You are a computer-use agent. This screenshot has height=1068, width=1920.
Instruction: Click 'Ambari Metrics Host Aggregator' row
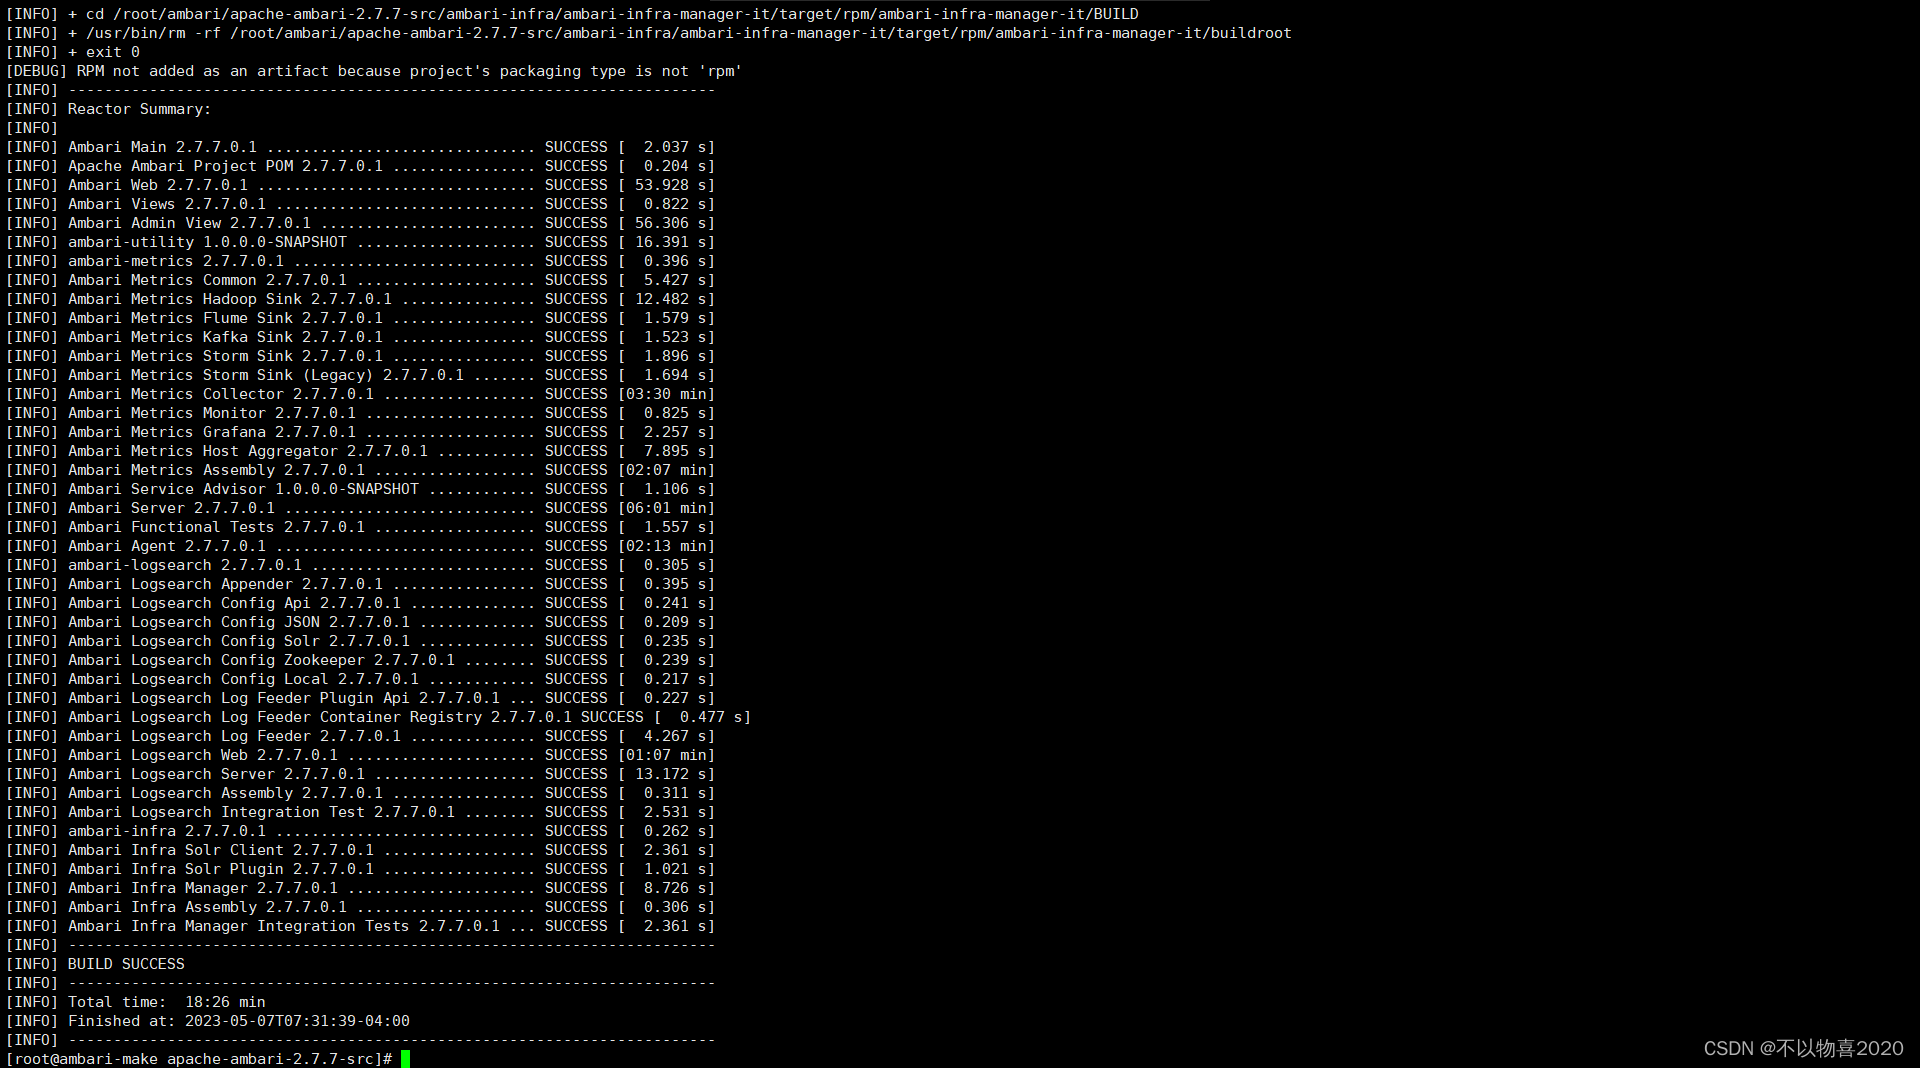(361, 451)
